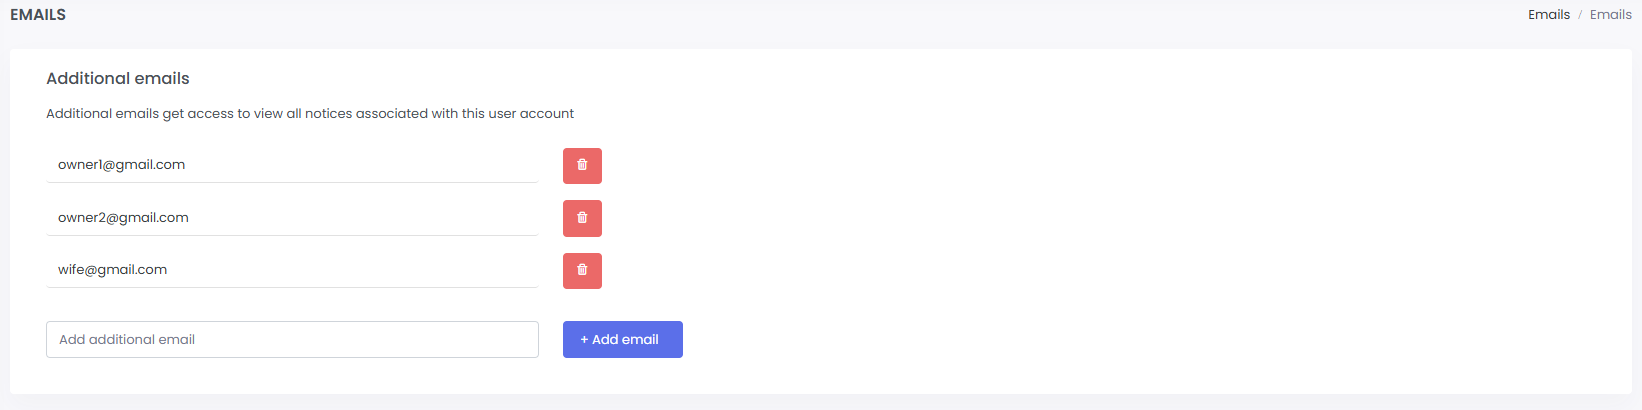Delete owner1@gmail.com using its trash icon
Image resolution: width=1642 pixels, height=410 pixels.
click(582, 166)
